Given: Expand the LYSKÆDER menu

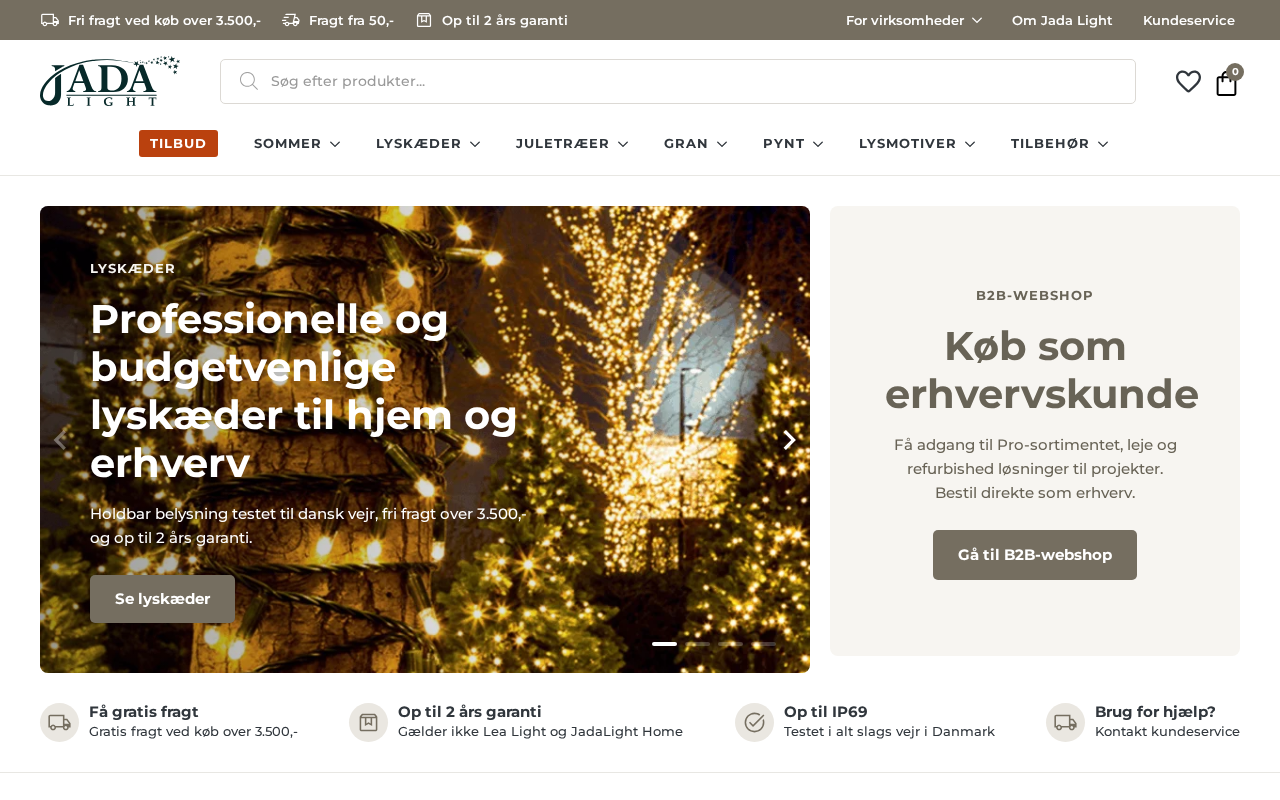Looking at the screenshot, I should (x=428, y=144).
